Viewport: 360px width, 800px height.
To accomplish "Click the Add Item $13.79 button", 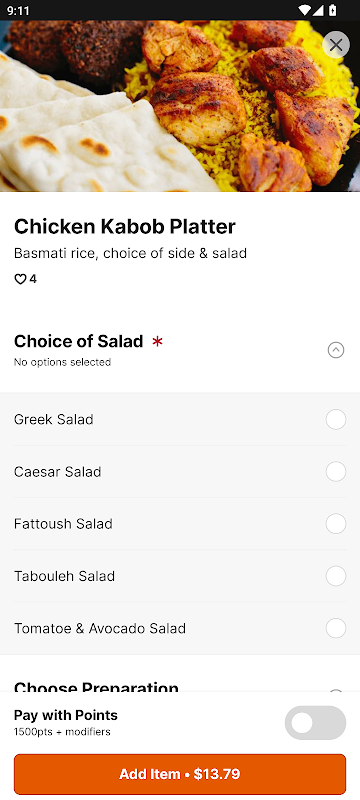I will point(180,774).
